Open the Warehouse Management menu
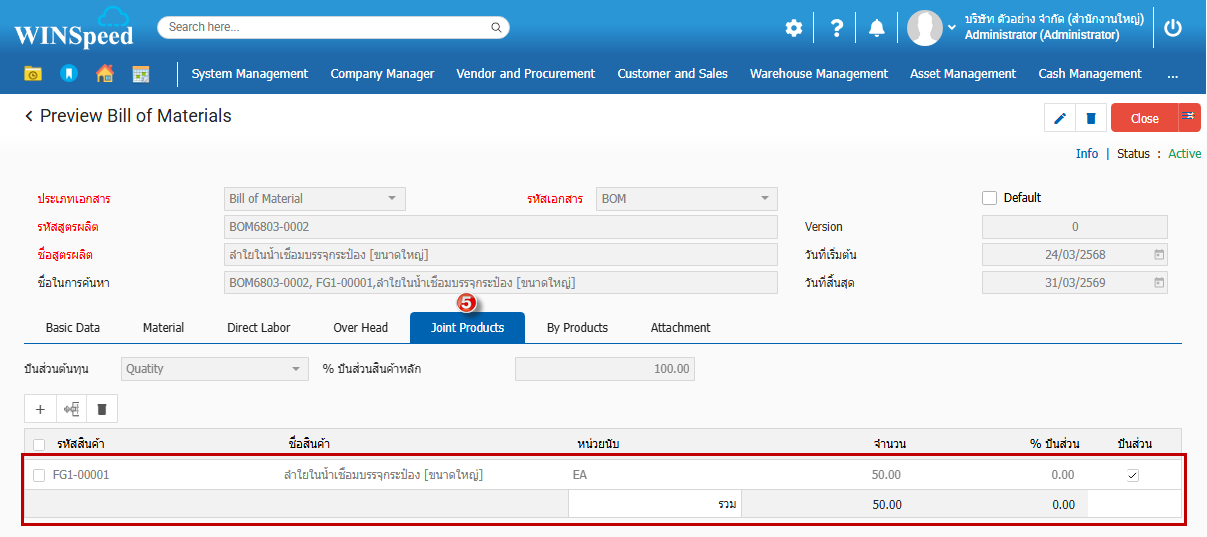Screen dimensions: 1207x537 tap(818, 74)
